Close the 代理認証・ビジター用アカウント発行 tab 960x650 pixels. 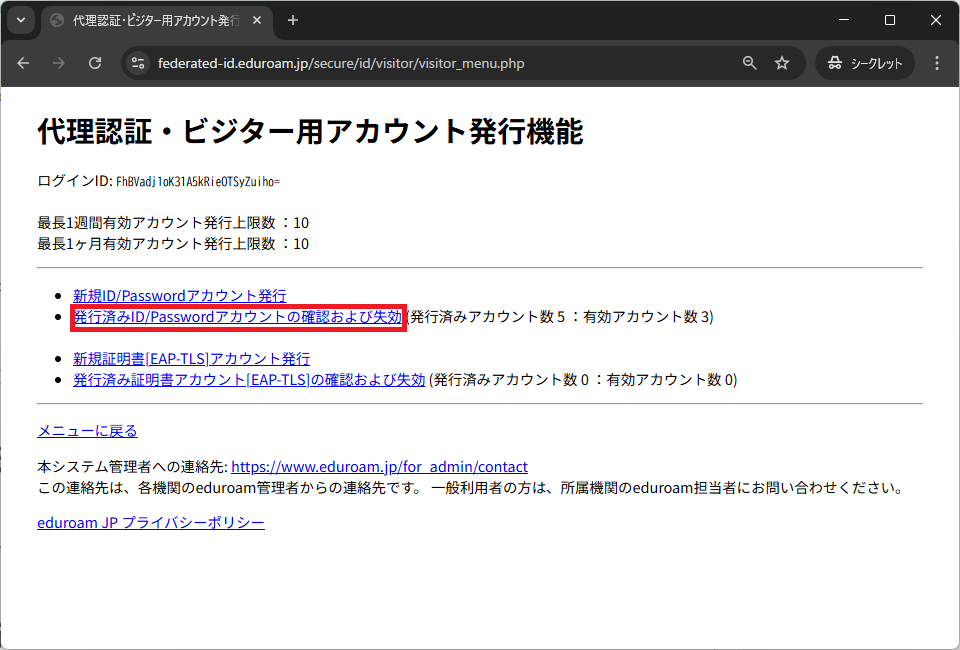point(257,20)
